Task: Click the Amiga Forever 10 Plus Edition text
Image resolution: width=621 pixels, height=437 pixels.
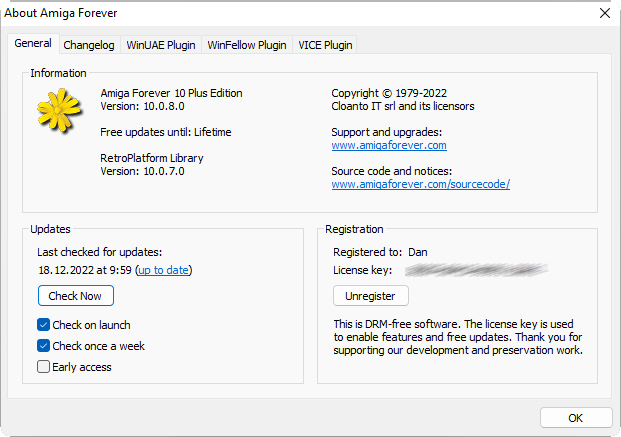Action: (171, 93)
